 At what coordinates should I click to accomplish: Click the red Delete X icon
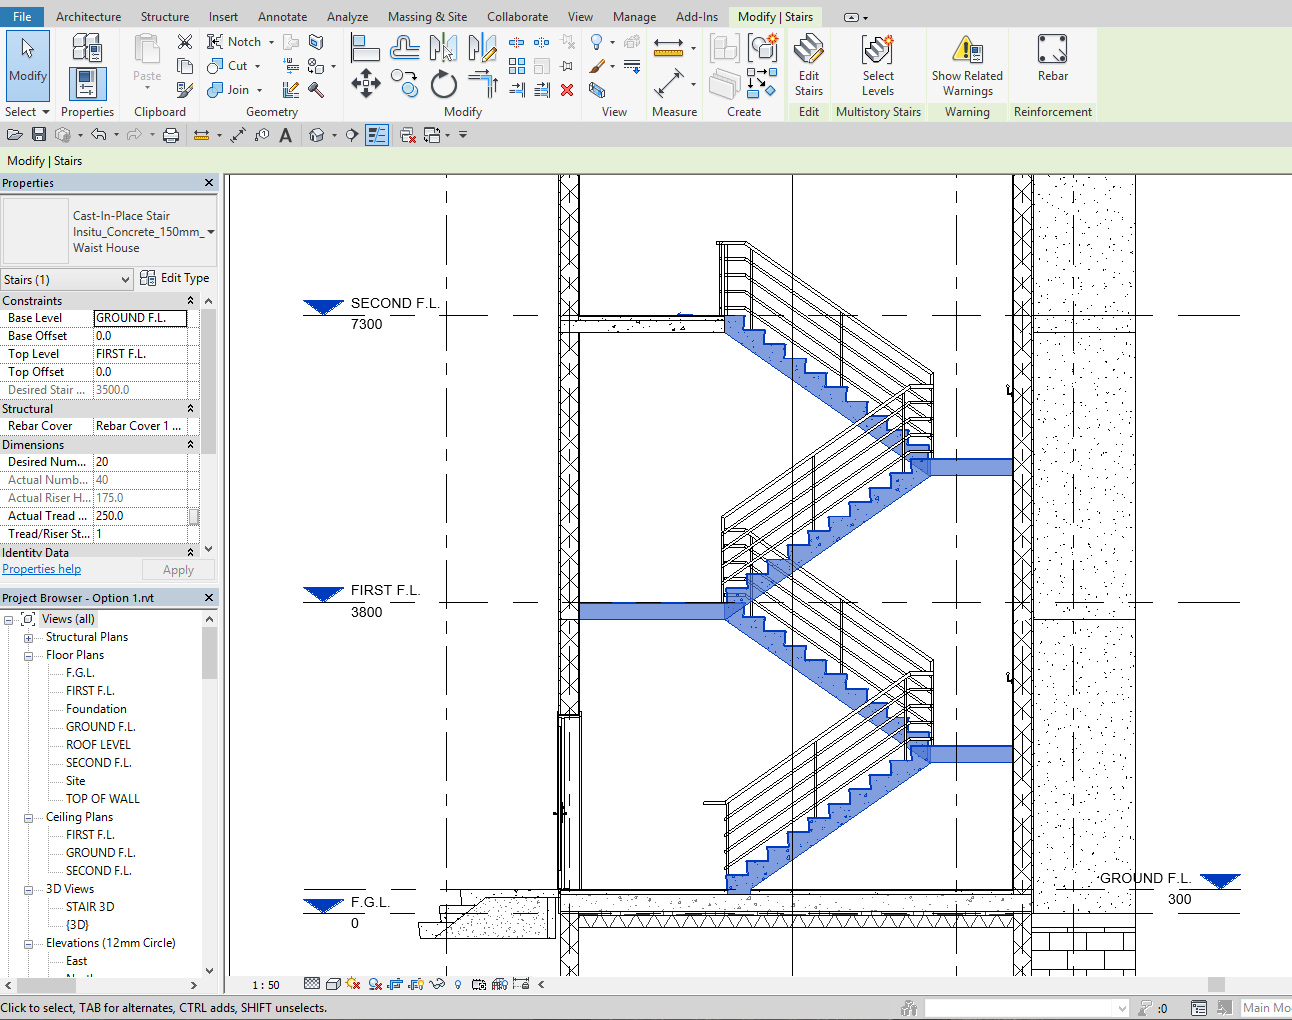pos(567,90)
